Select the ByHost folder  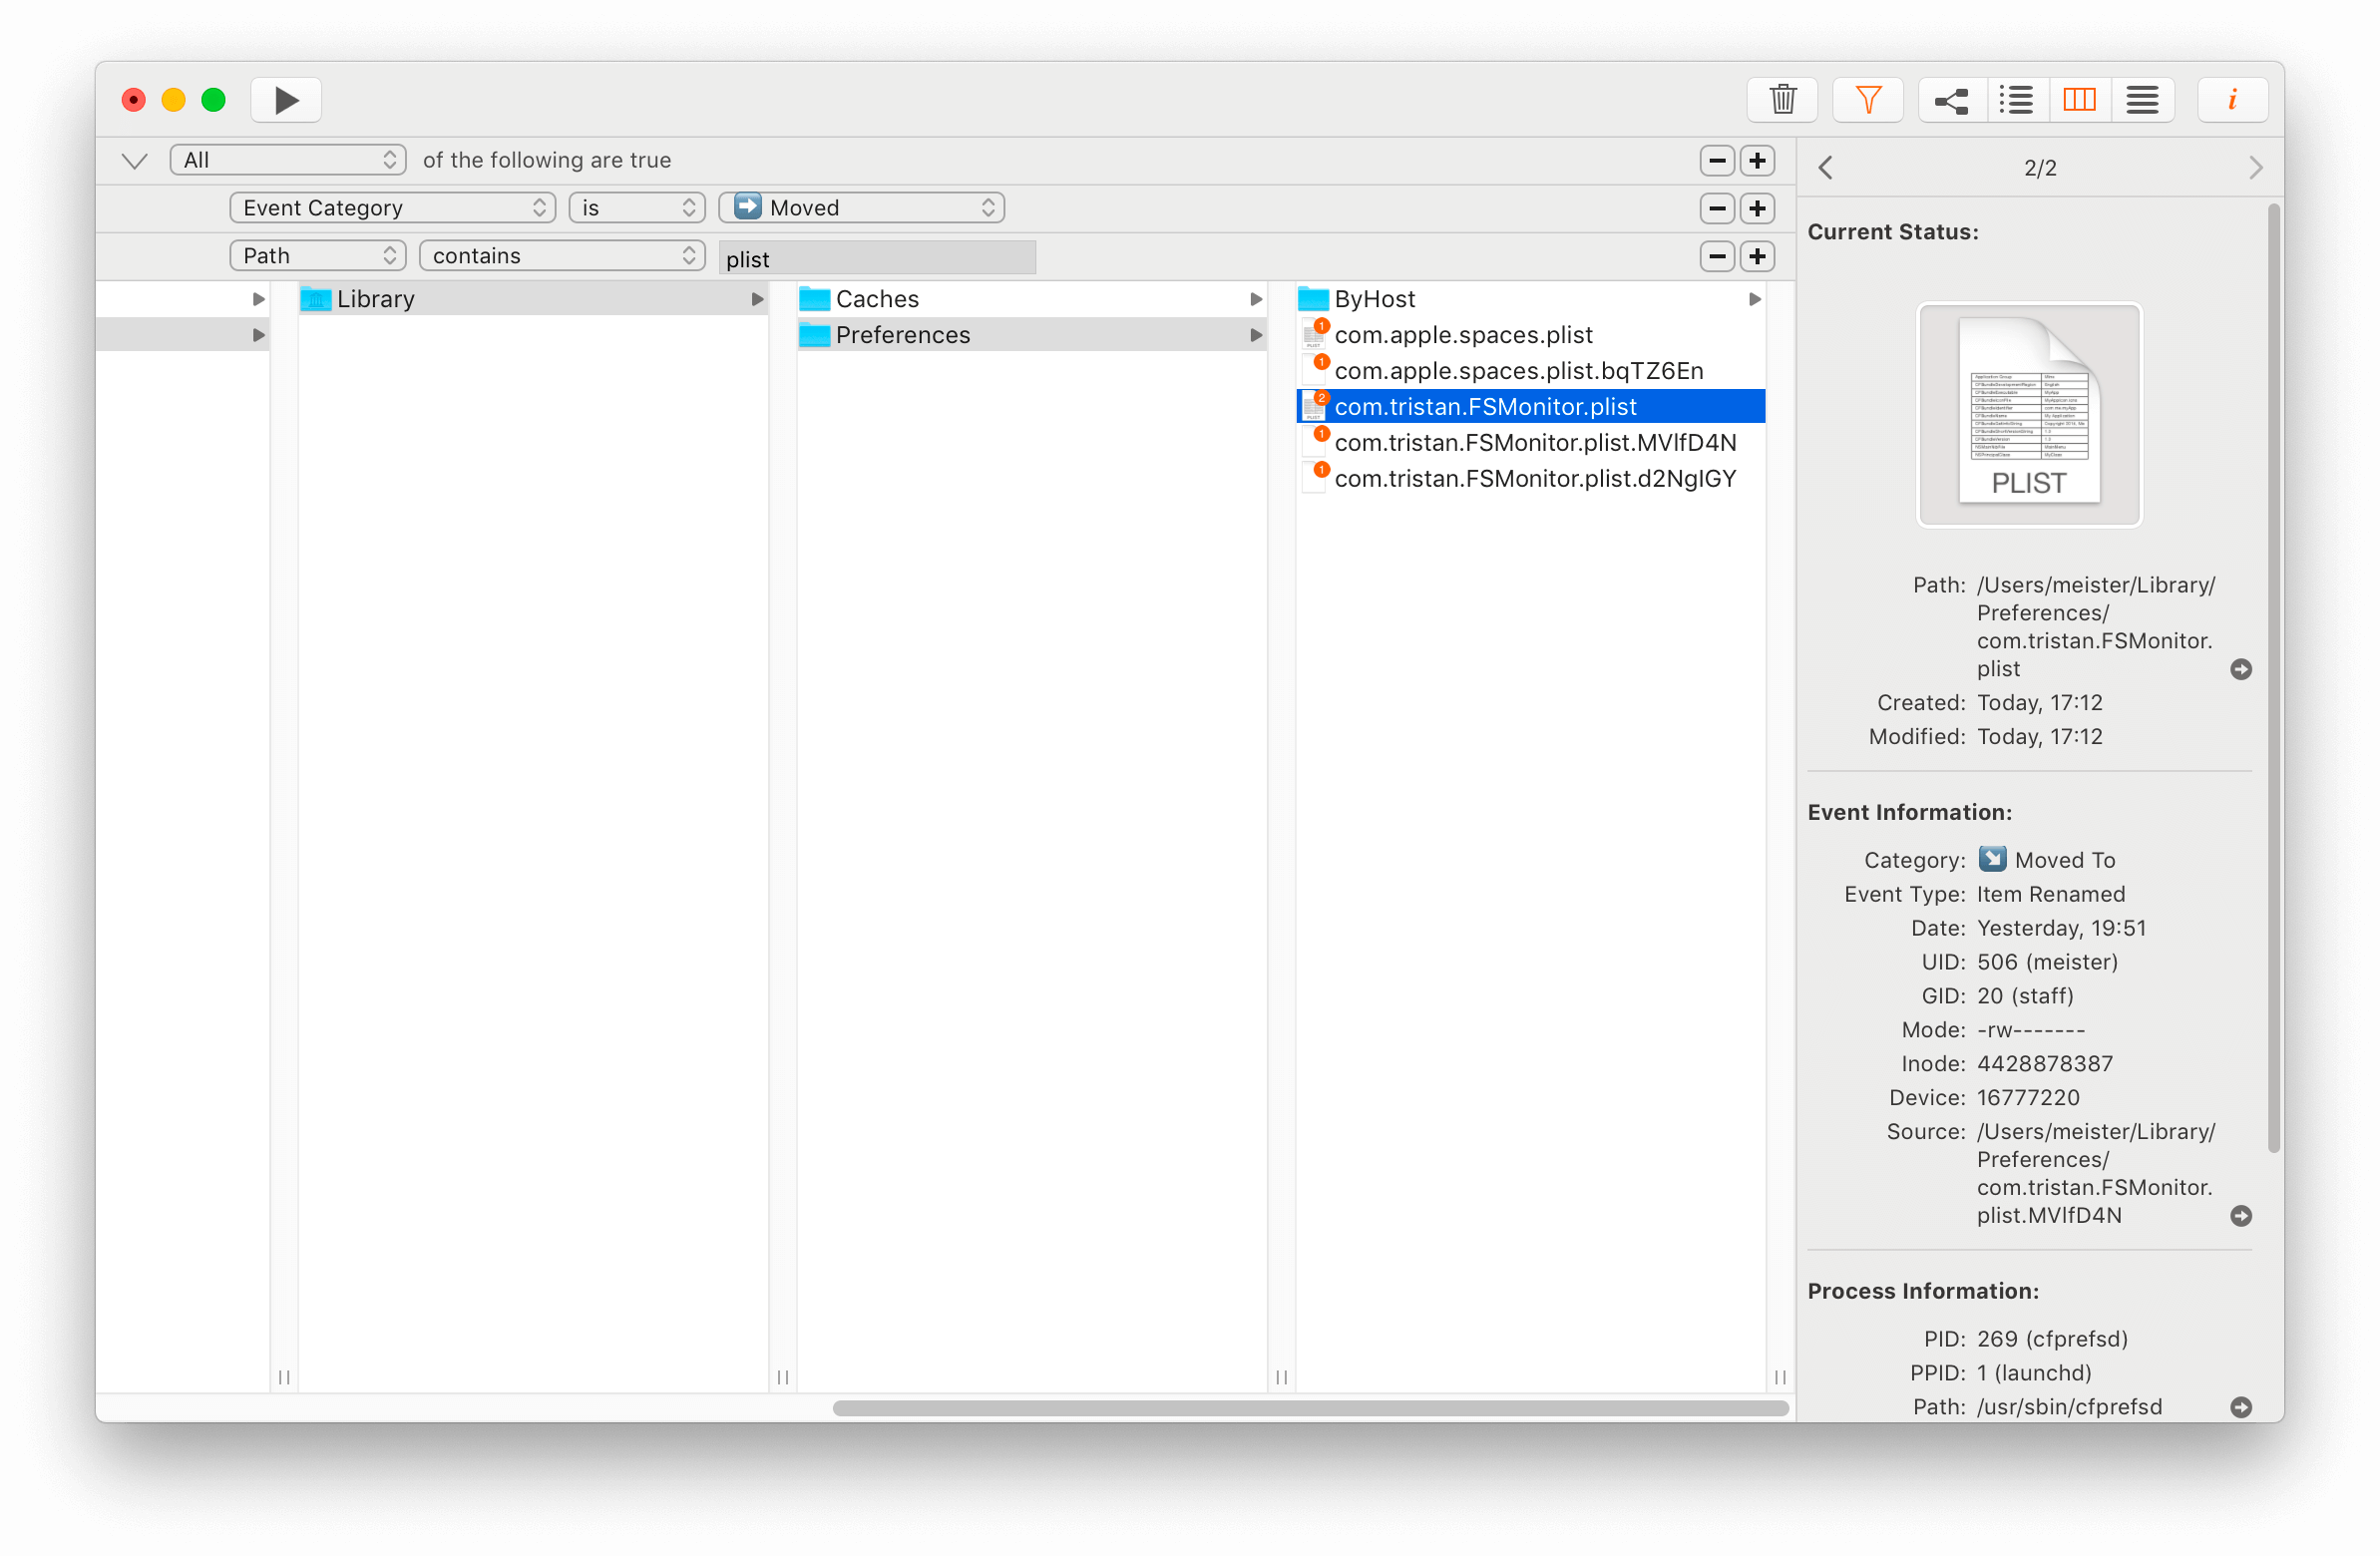[1530, 299]
